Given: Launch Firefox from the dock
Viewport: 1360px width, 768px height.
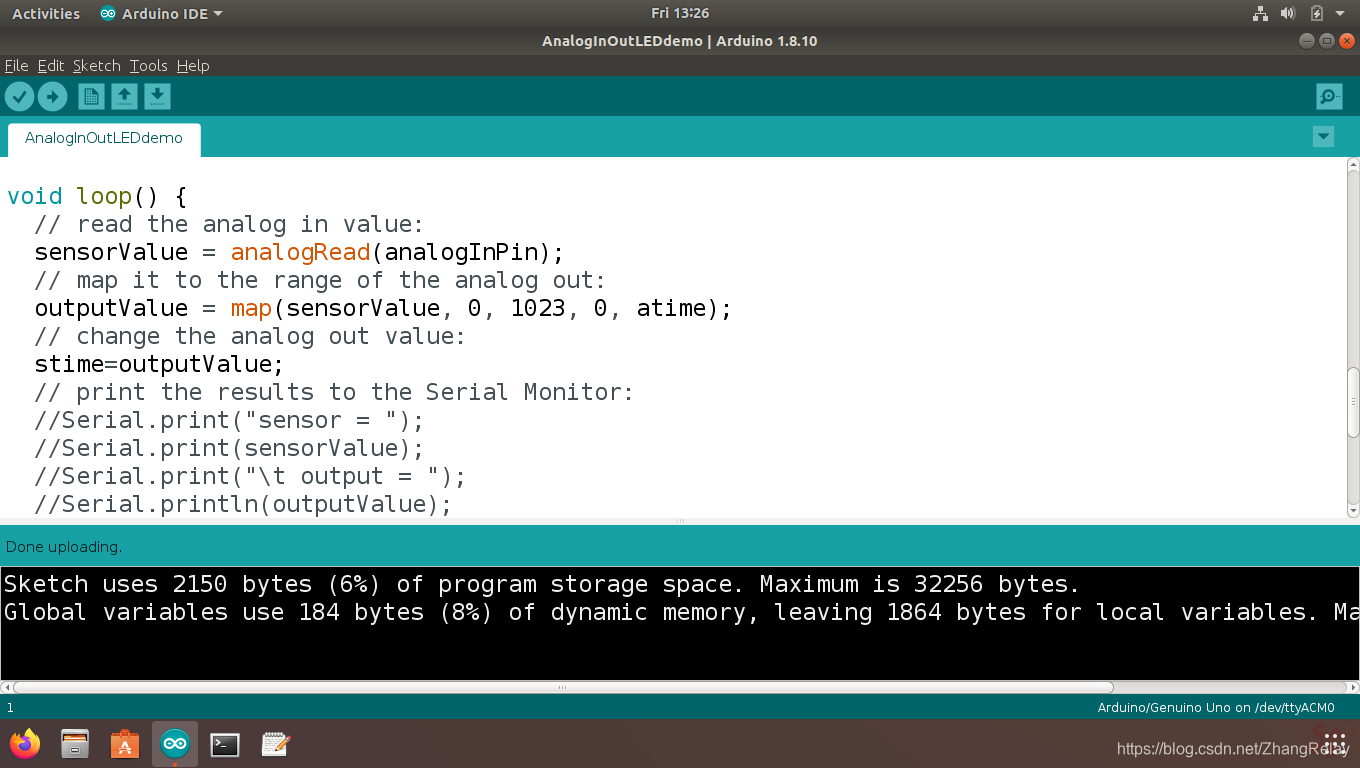Looking at the screenshot, I should (x=25, y=744).
